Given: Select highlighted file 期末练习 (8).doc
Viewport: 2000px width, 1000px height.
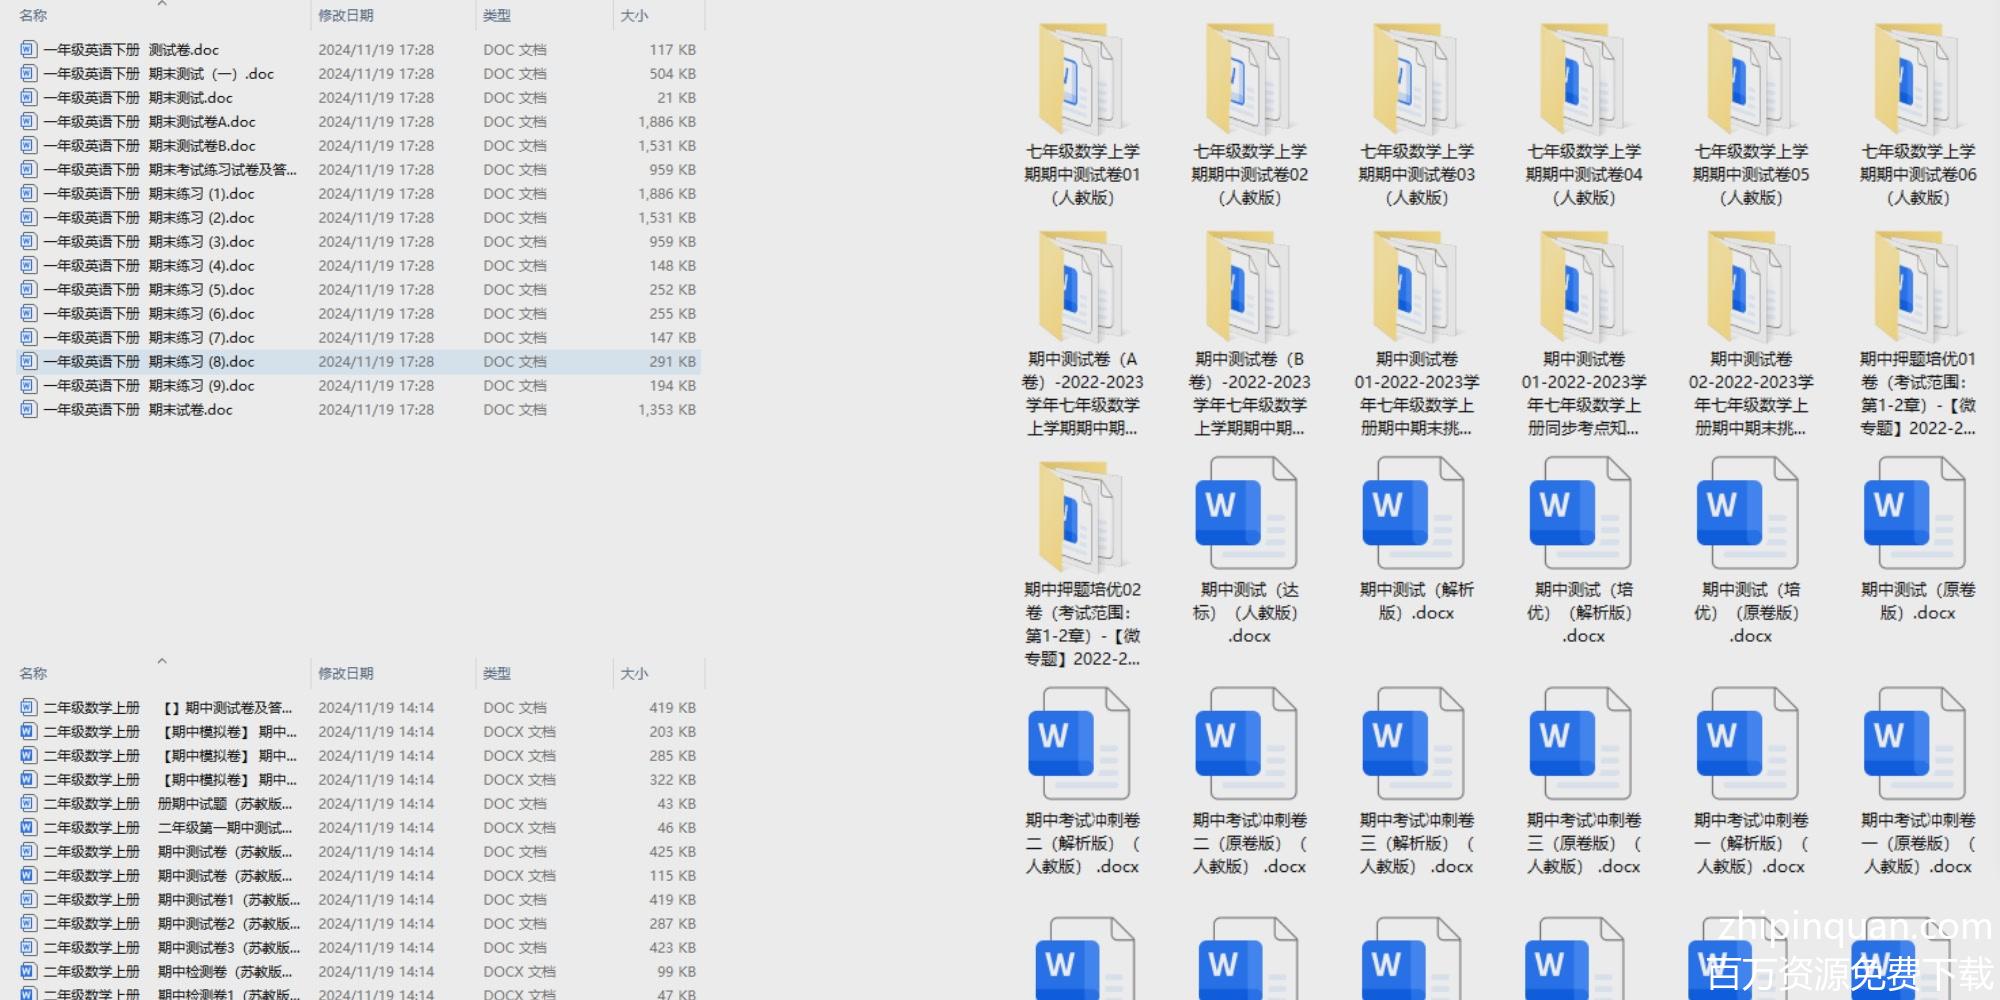Looking at the screenshot, I should [x=150, y=362].
